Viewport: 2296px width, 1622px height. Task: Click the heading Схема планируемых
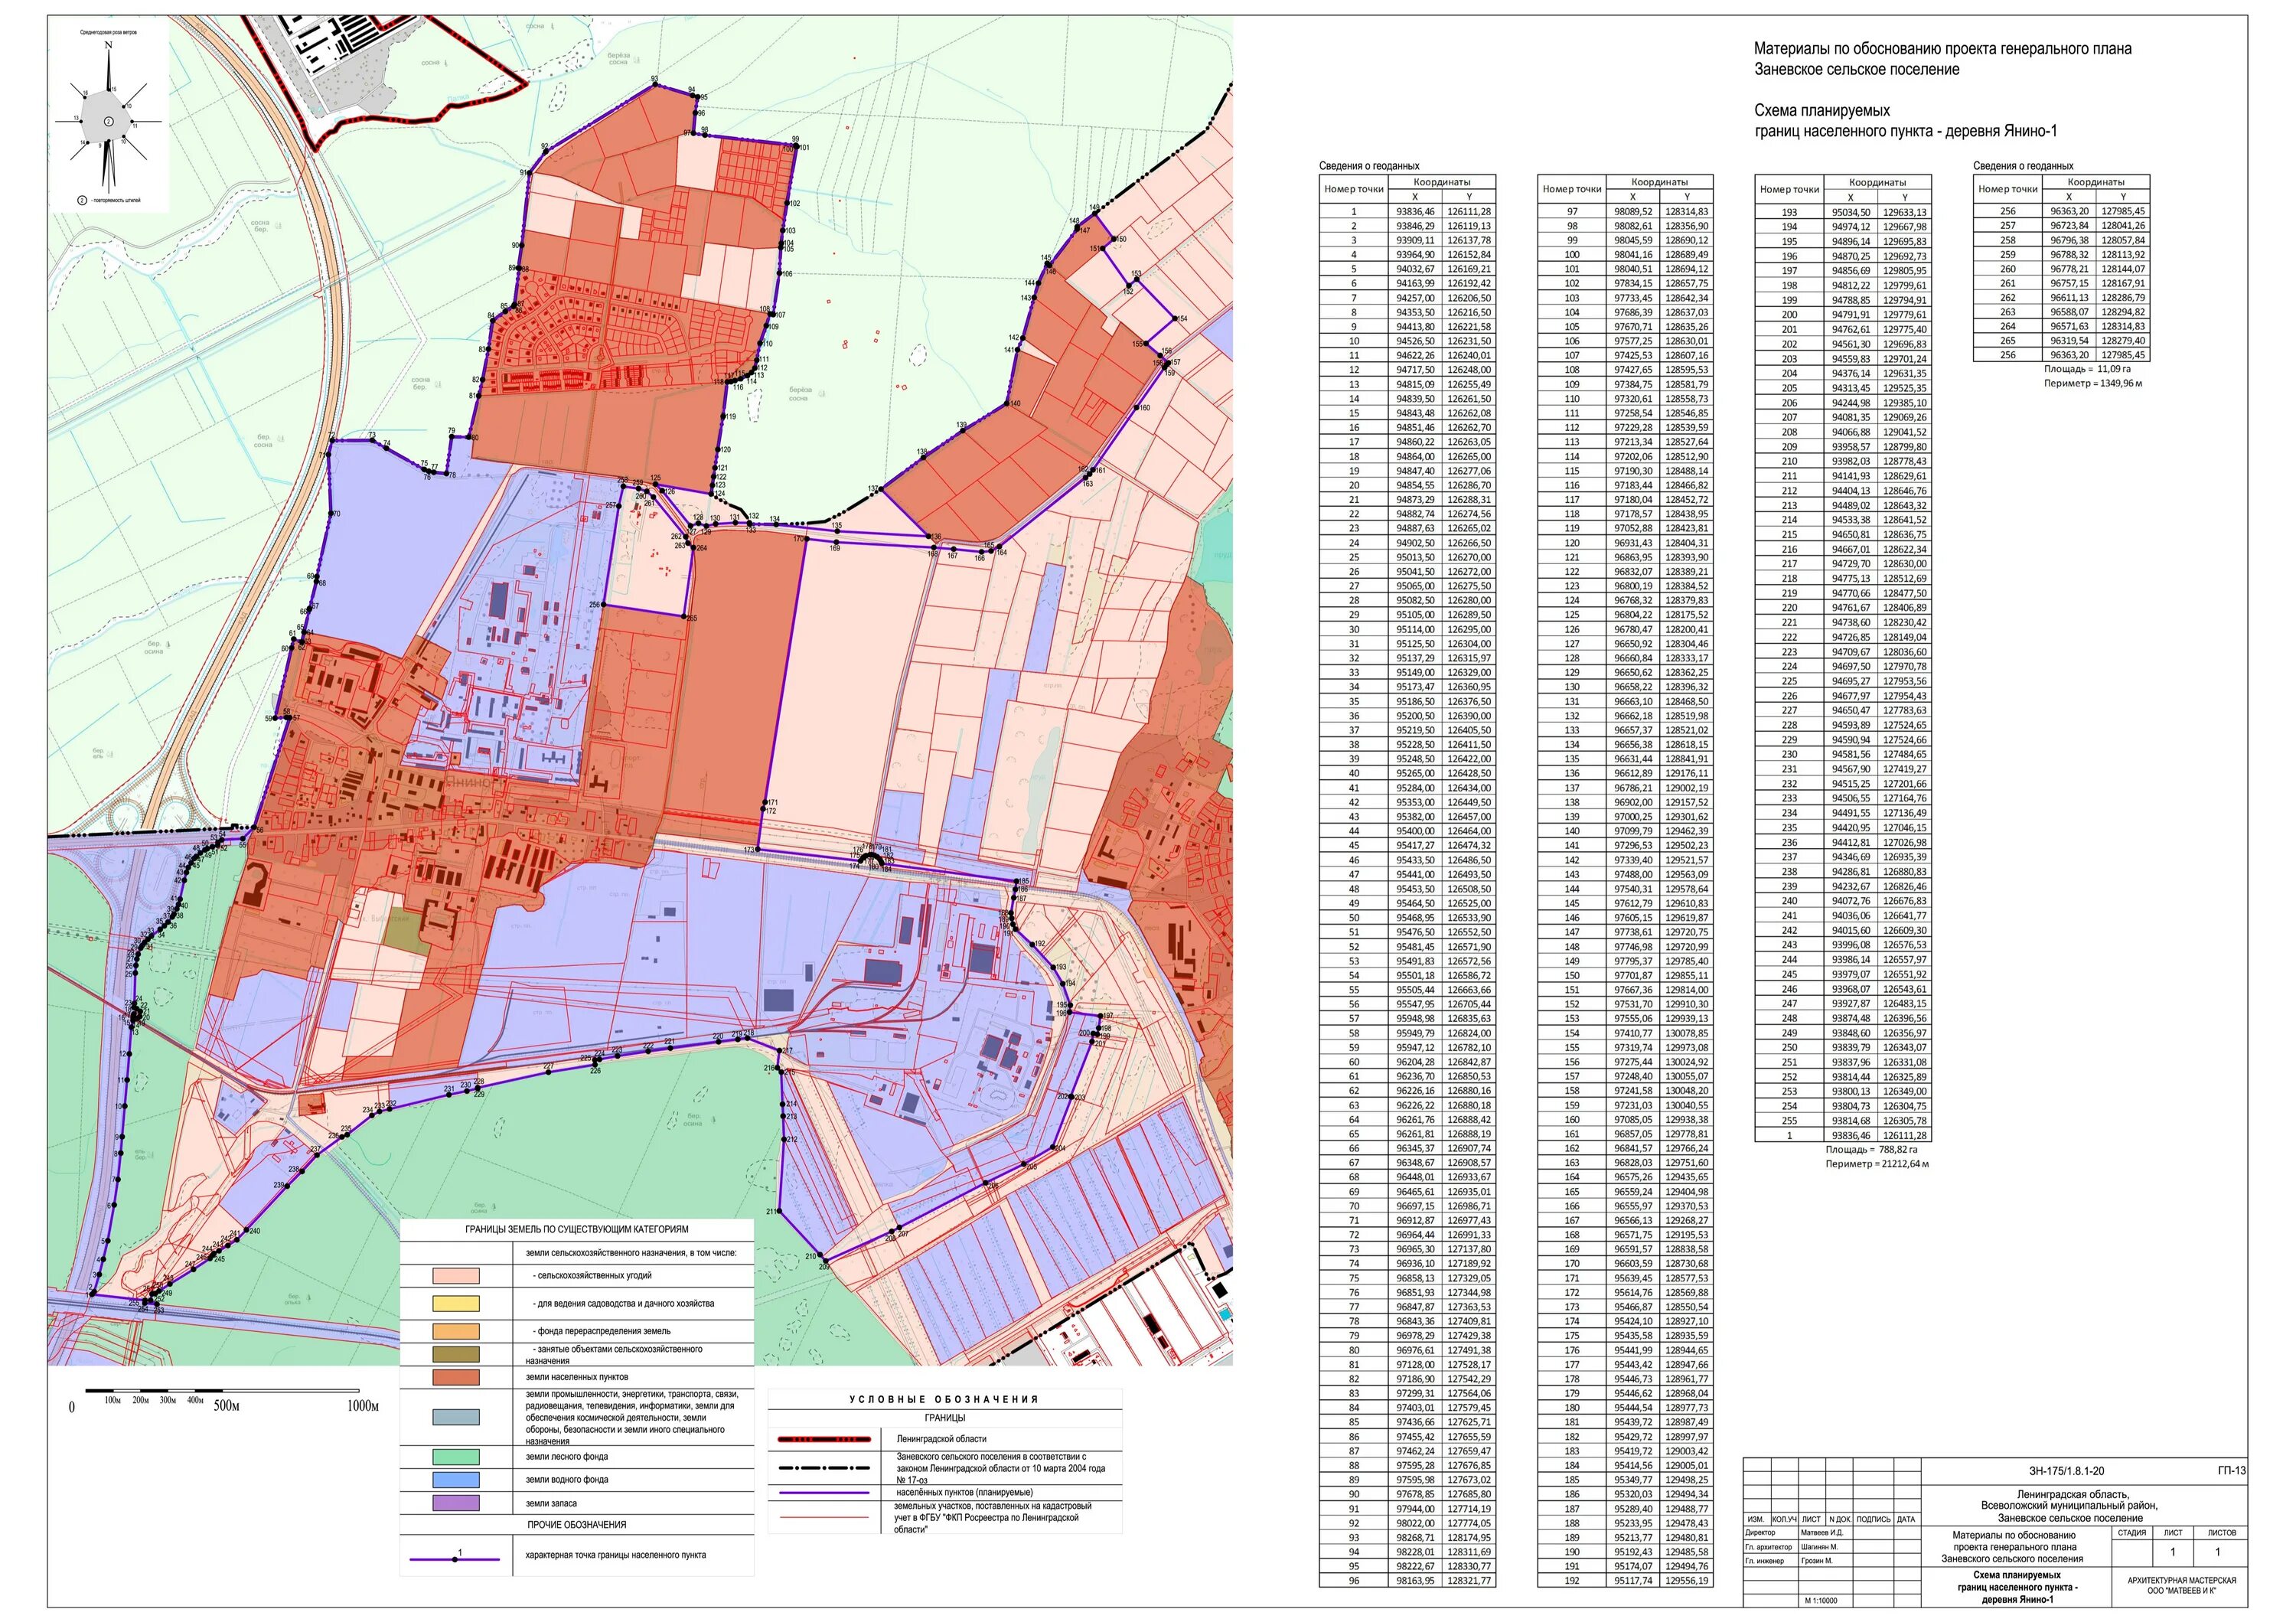click(1822, 110)
